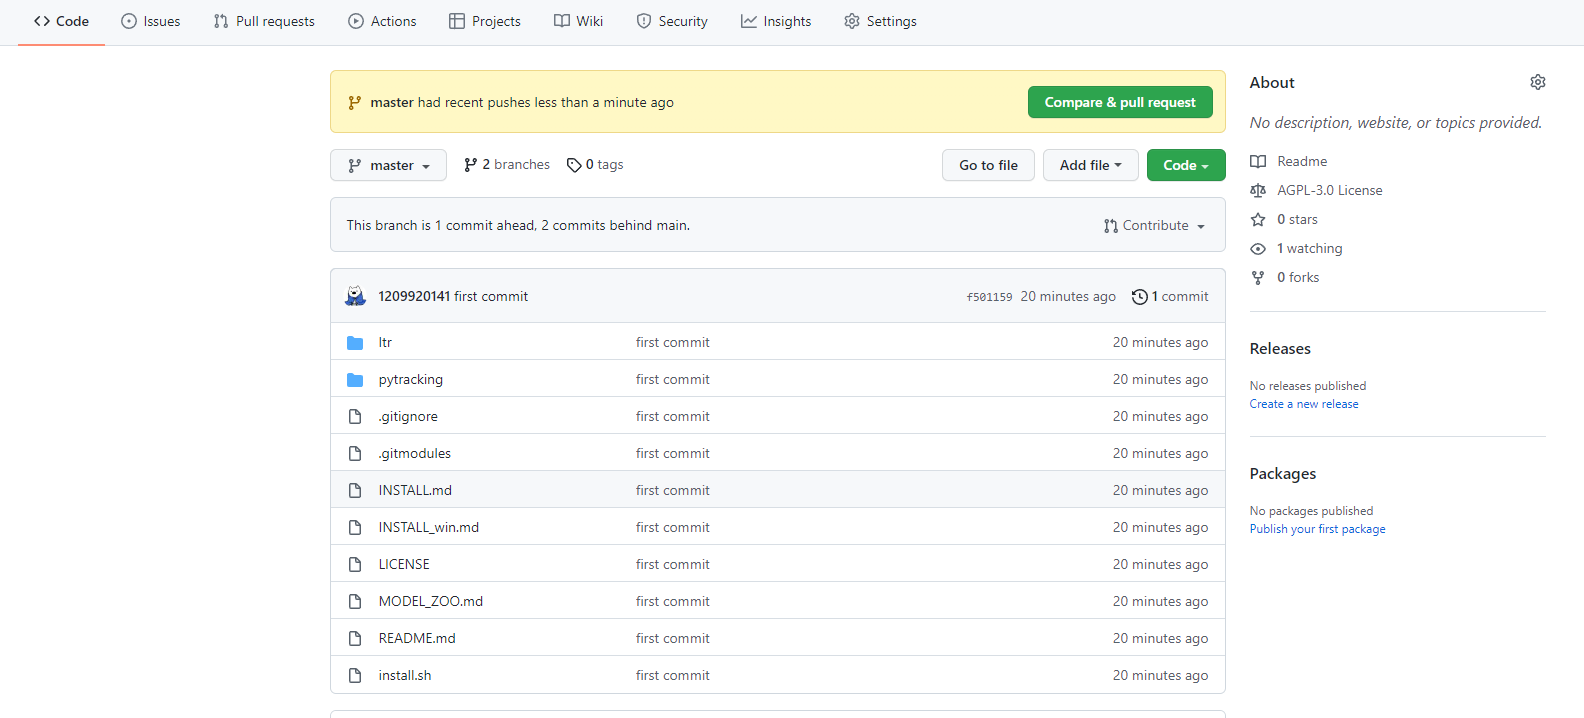Viewport: 1584px width, 718px height.
Task: Click the latest commit message 'first commit'
Action: (491, 296)
